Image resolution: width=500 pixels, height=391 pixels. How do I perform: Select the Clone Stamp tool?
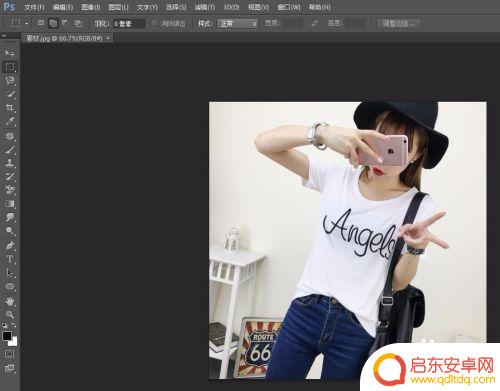[x=10, y=163]
